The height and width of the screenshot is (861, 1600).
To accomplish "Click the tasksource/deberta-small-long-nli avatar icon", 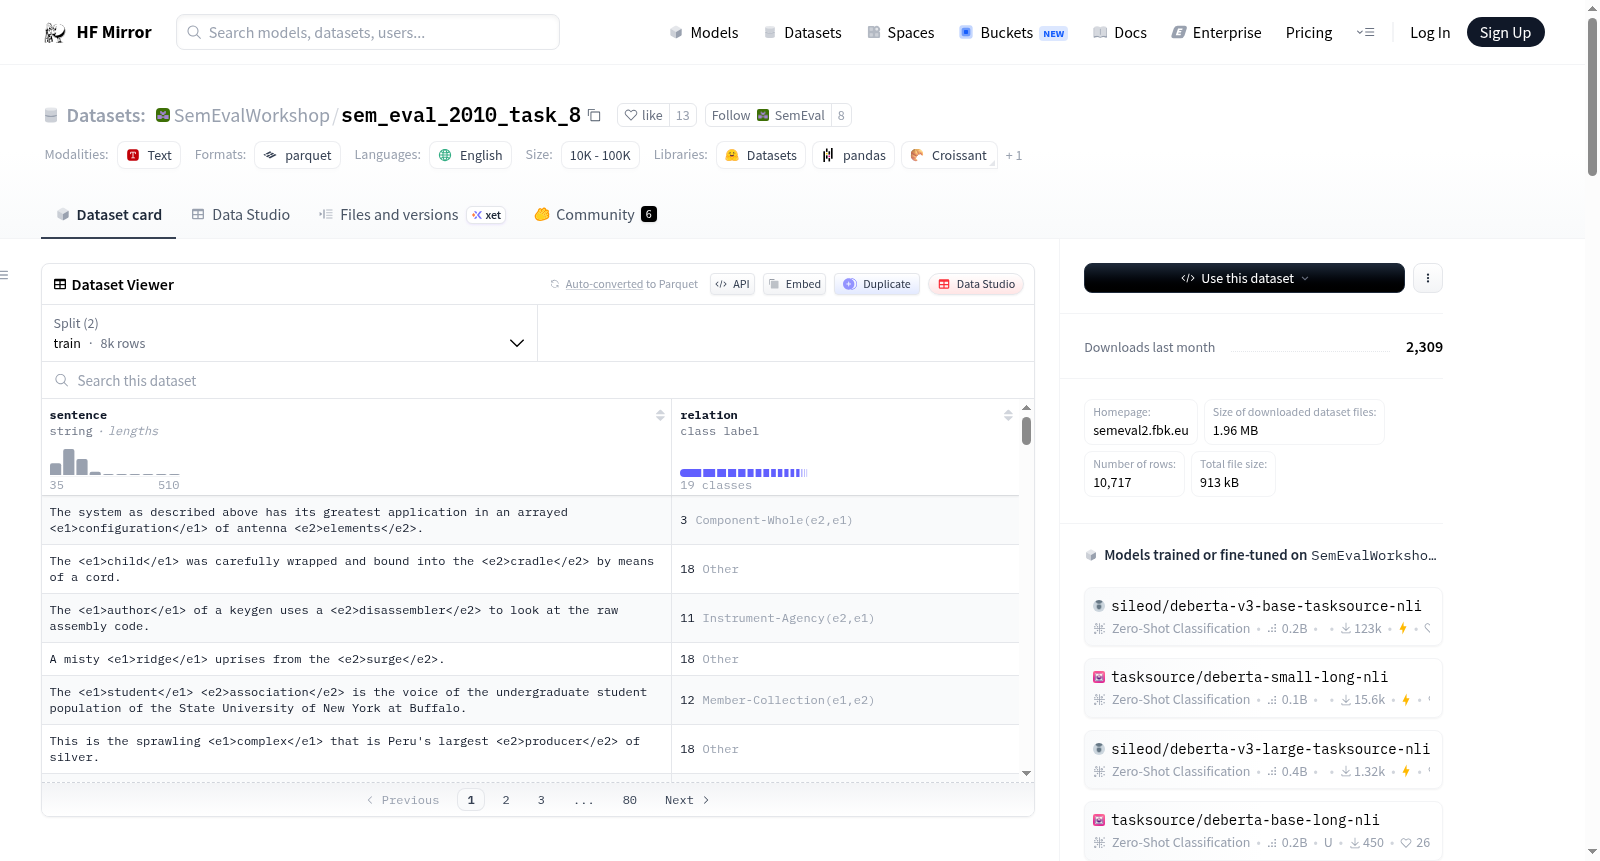I will point(1099,677).
